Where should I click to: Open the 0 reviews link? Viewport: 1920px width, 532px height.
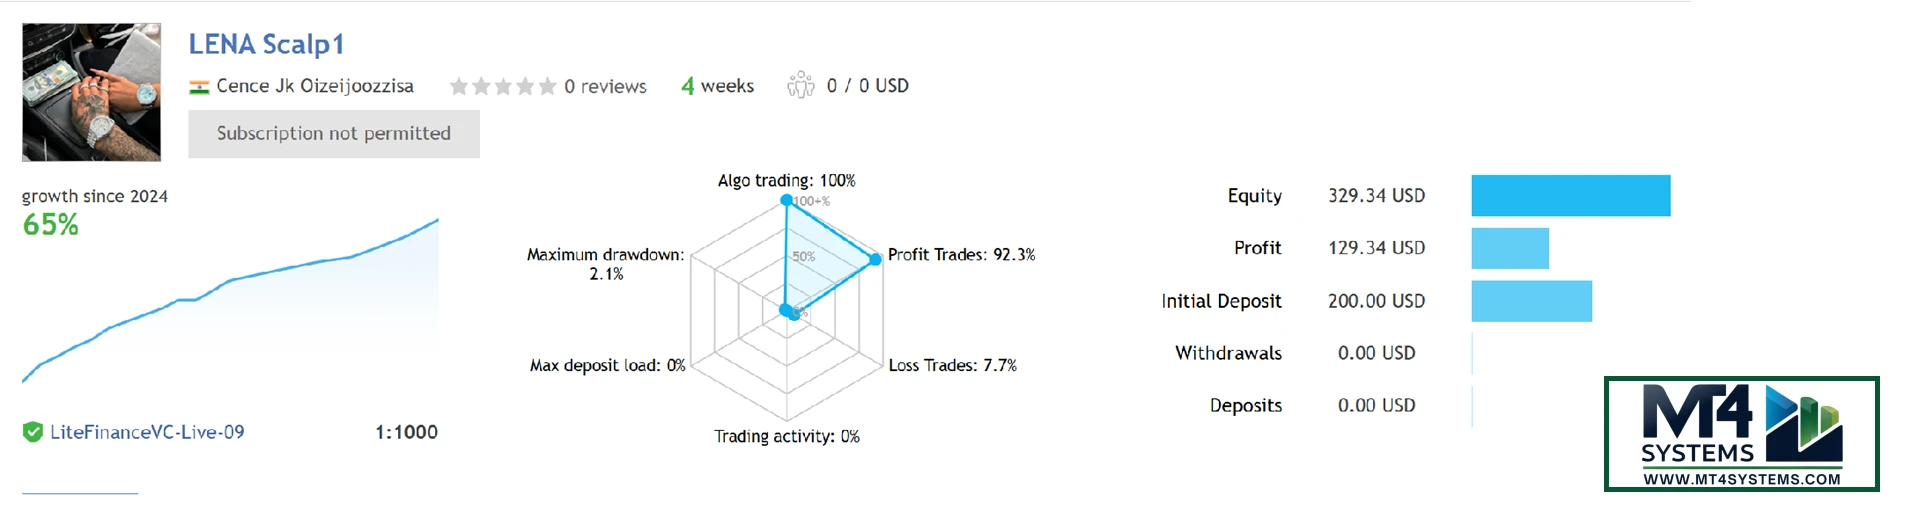[605, 87]
